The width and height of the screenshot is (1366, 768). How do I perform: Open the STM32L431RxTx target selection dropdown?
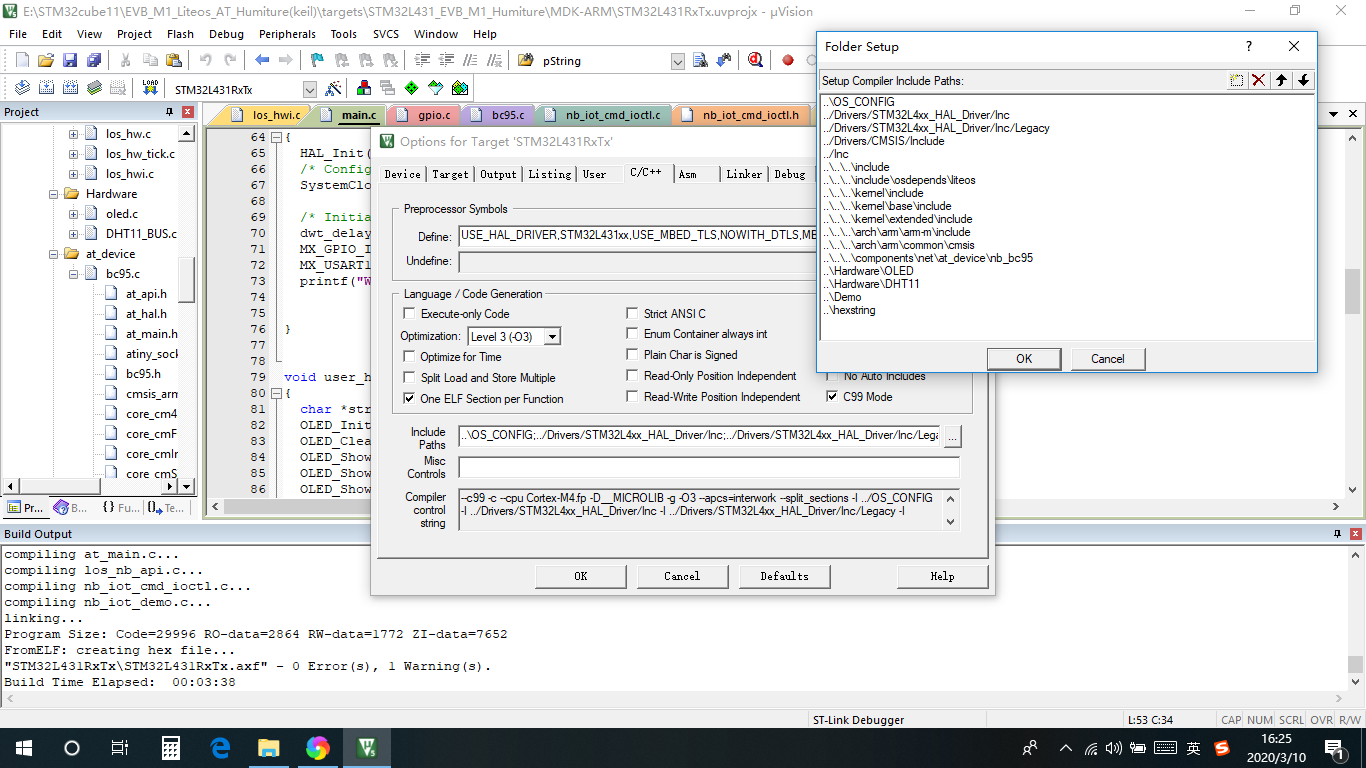click(310, 88)
